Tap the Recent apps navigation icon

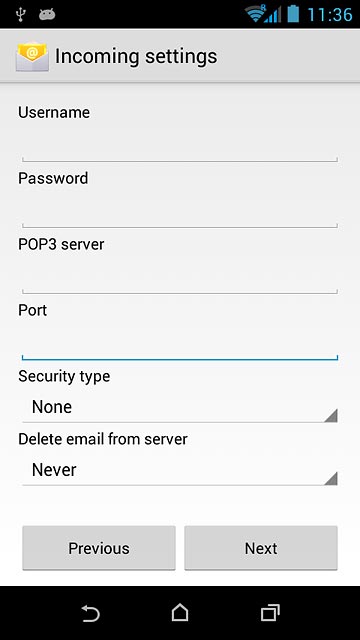[x=270, y=613]
